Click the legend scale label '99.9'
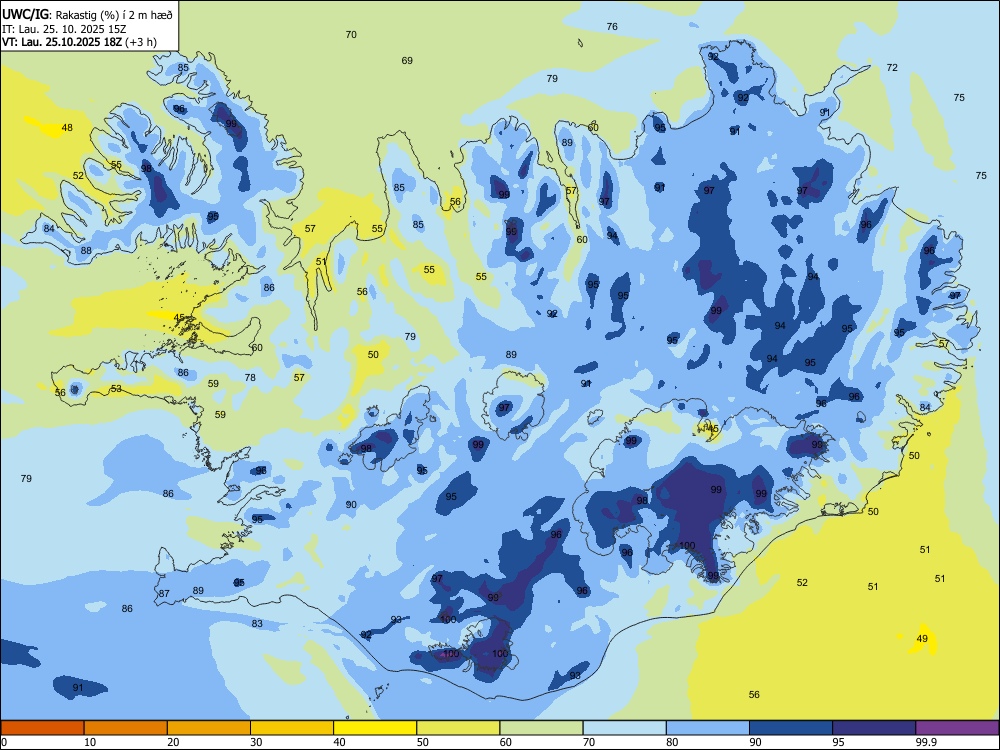This screenshot has width=1000, height=750. 926,742
